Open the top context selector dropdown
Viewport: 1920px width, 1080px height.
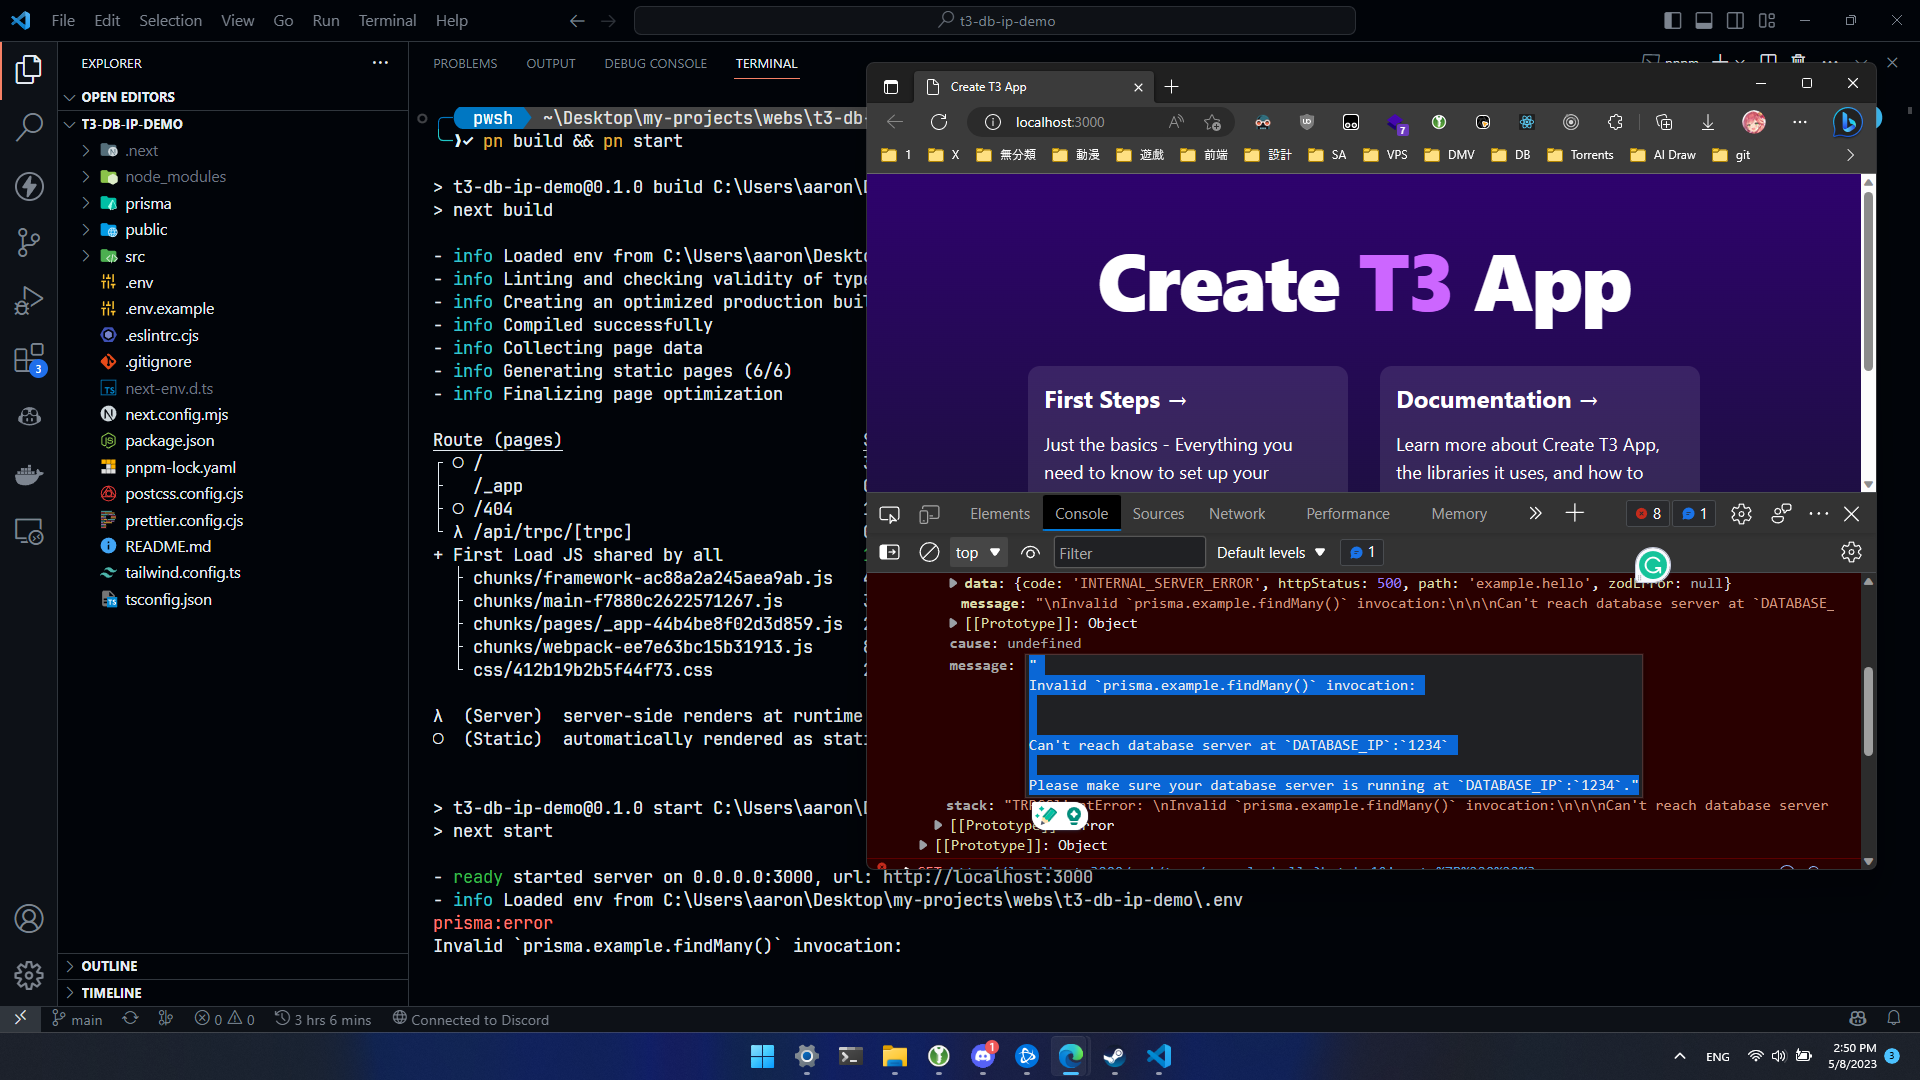click(x=977, y=552)
